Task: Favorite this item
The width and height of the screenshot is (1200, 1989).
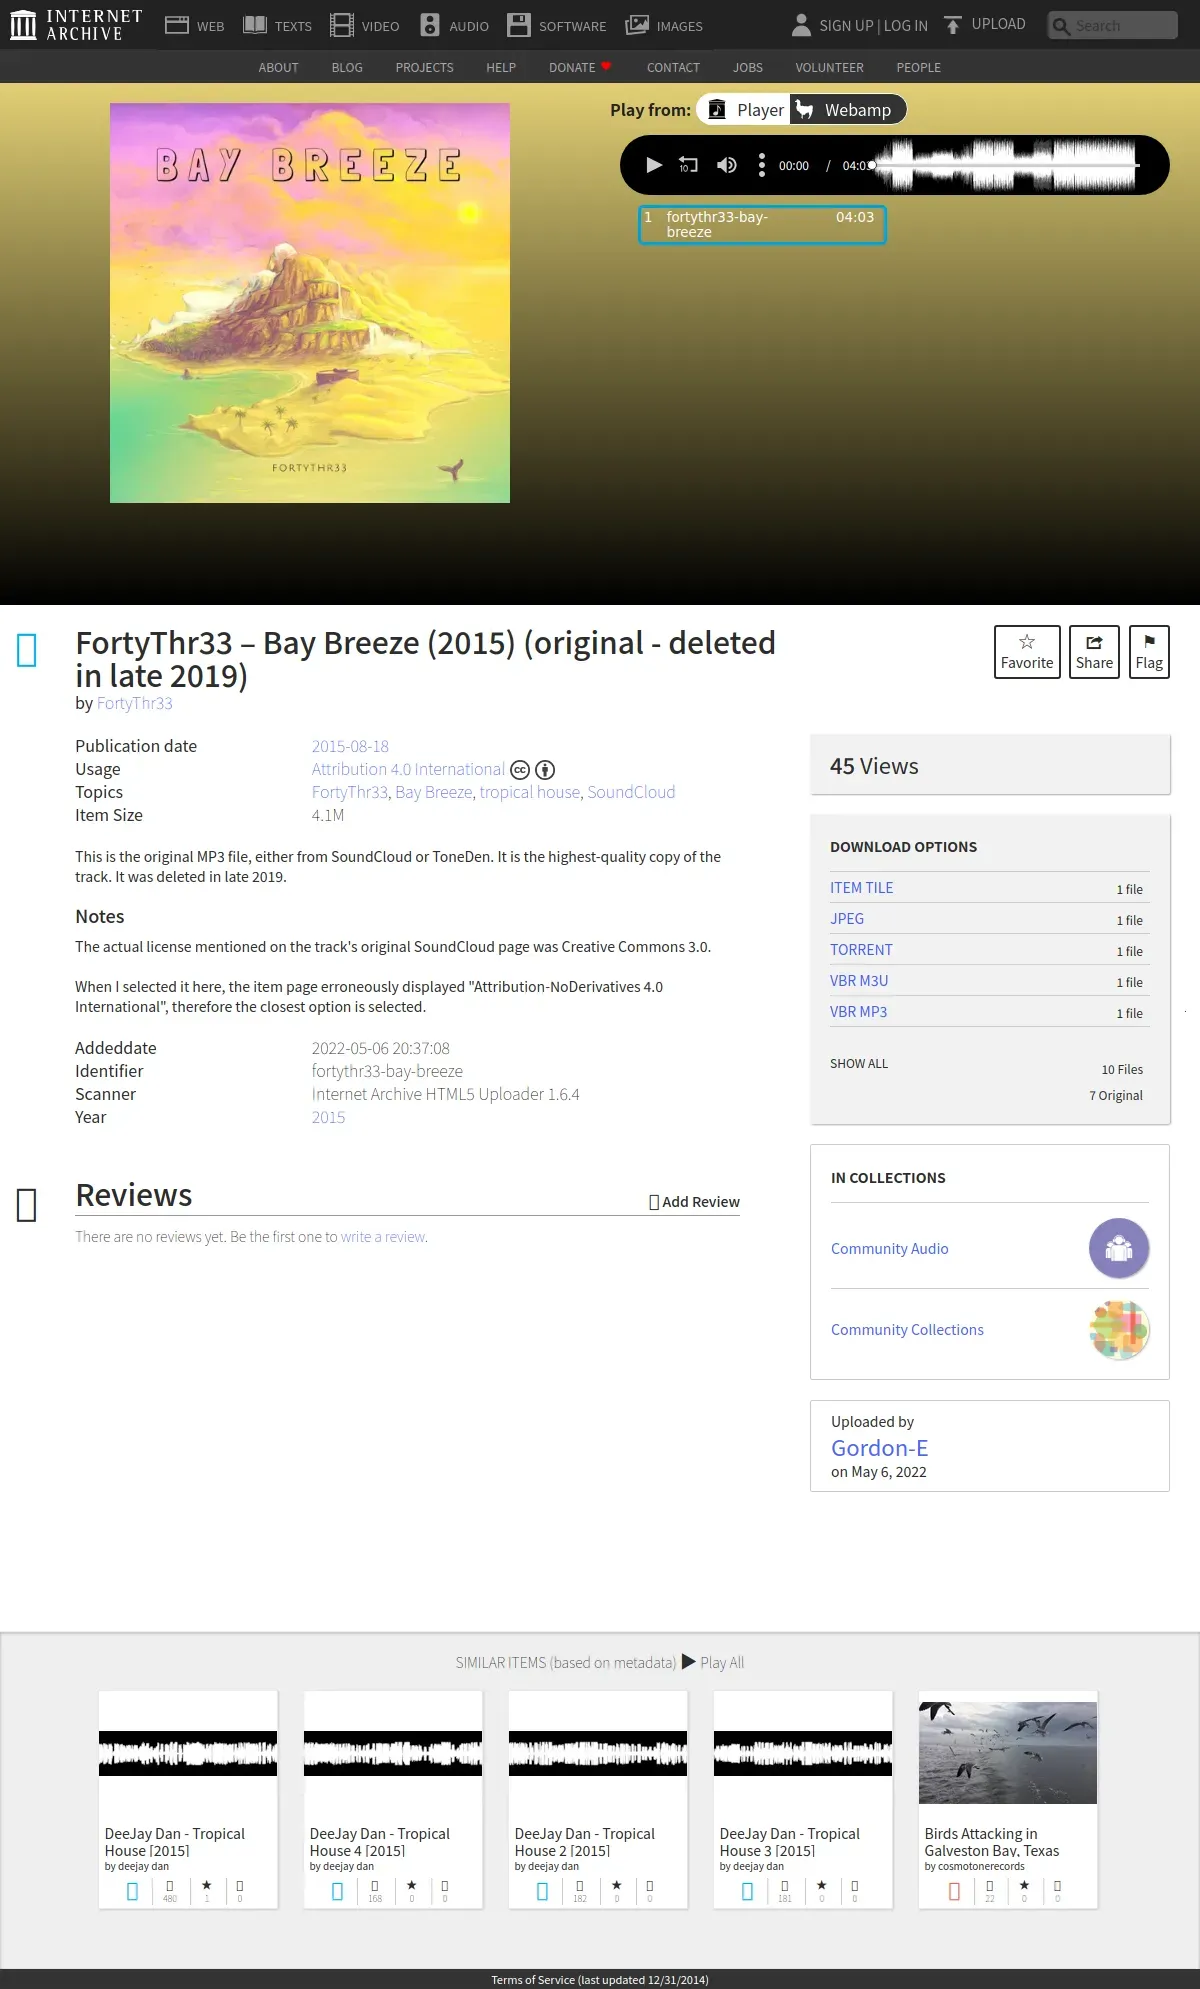Action: (1027, 652)
